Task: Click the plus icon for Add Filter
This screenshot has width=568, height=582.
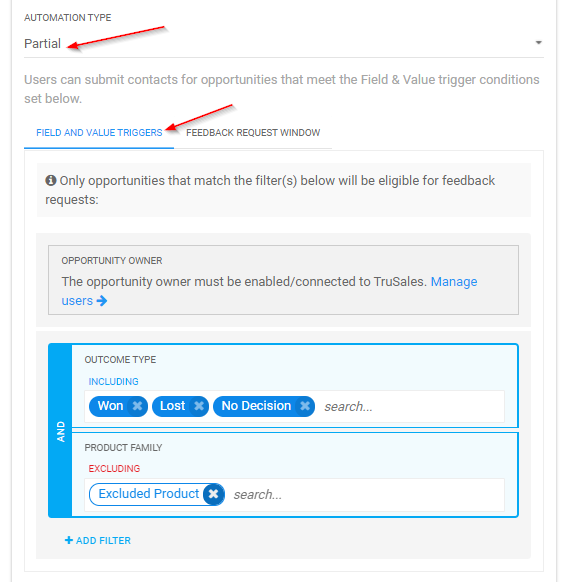Action: point(69,540)
